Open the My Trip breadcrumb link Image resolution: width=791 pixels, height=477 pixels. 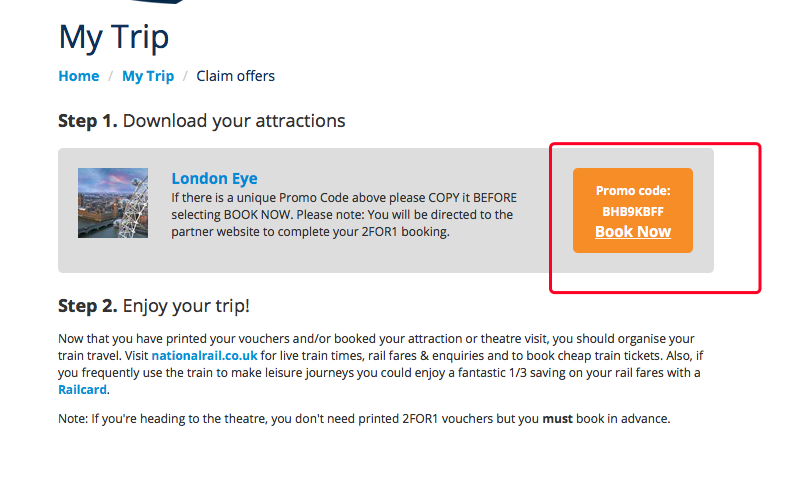click(x=148, y=76)
